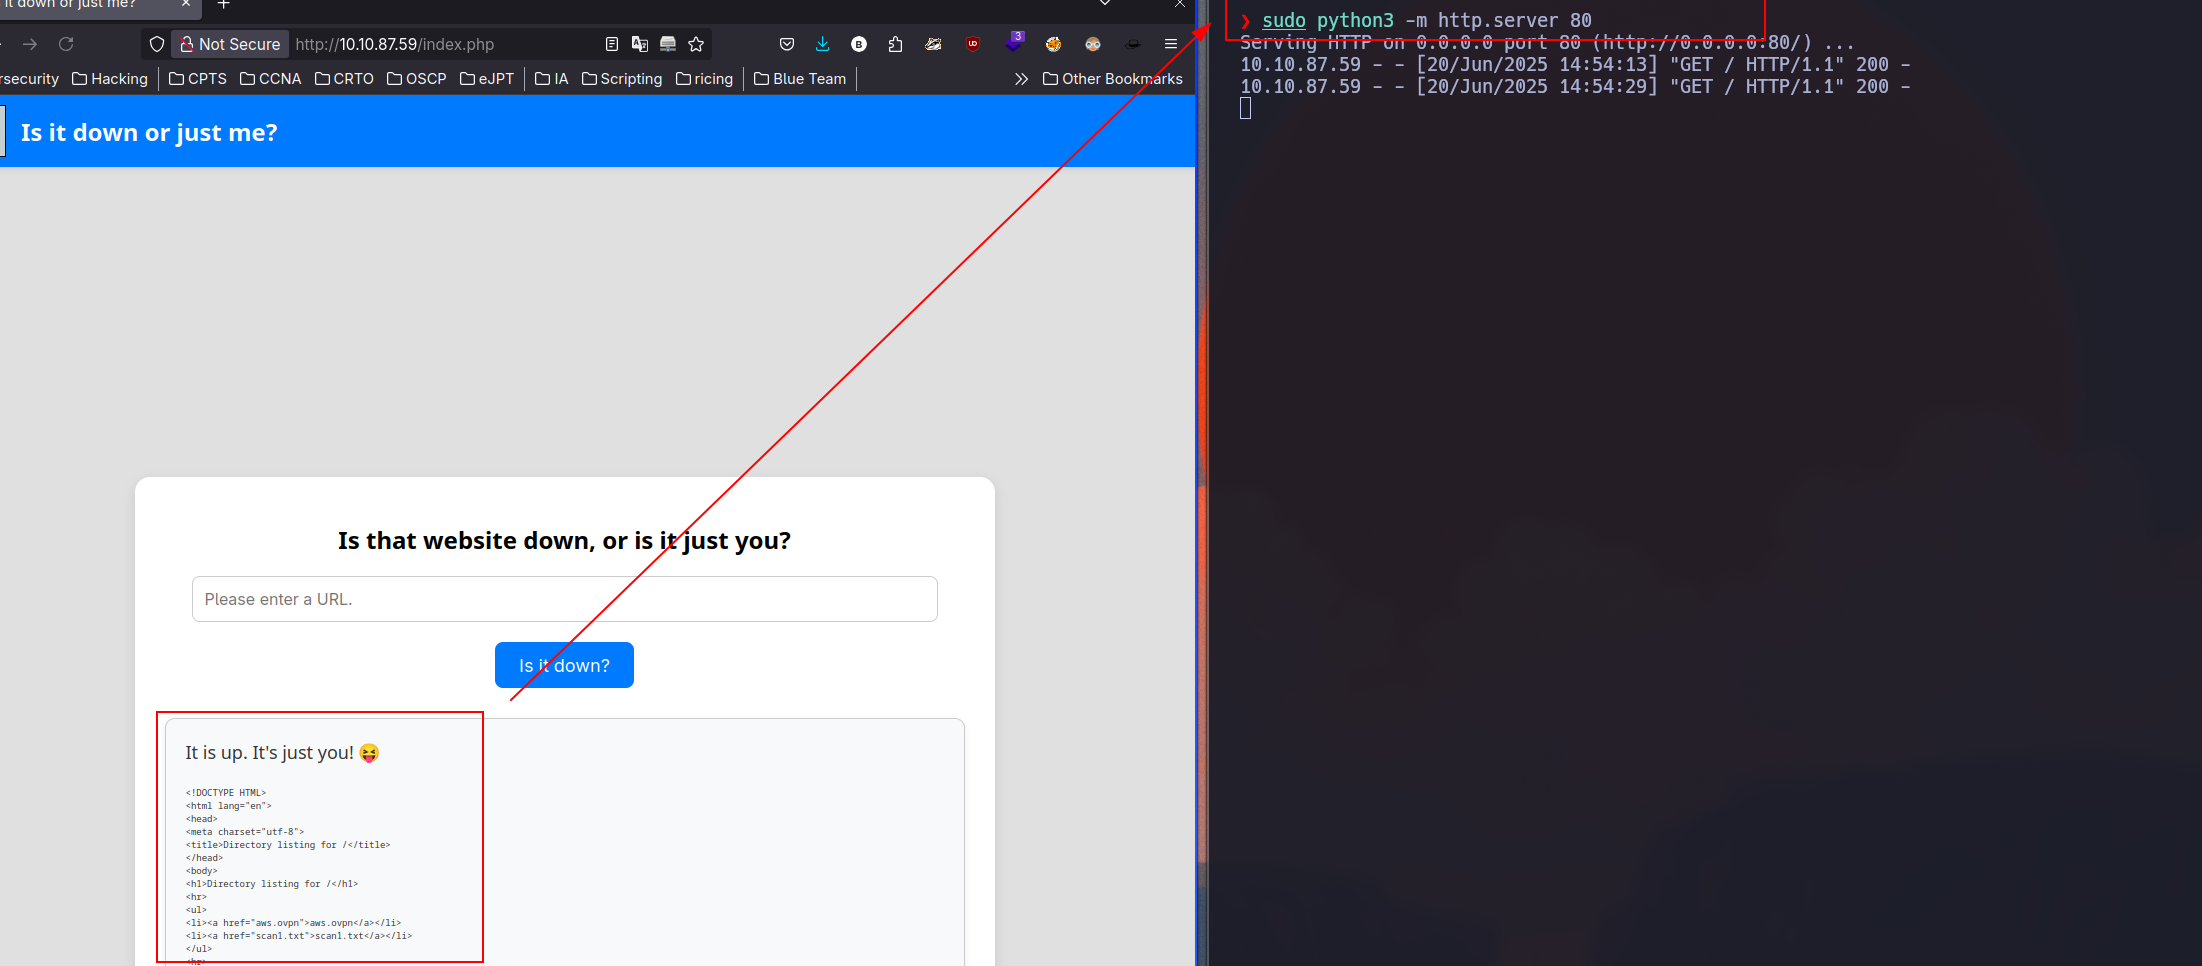The width and height of the screenshot is (2202, 966).
Task: Open the Firefox hamburger menu
Action: pos(1171,44)
